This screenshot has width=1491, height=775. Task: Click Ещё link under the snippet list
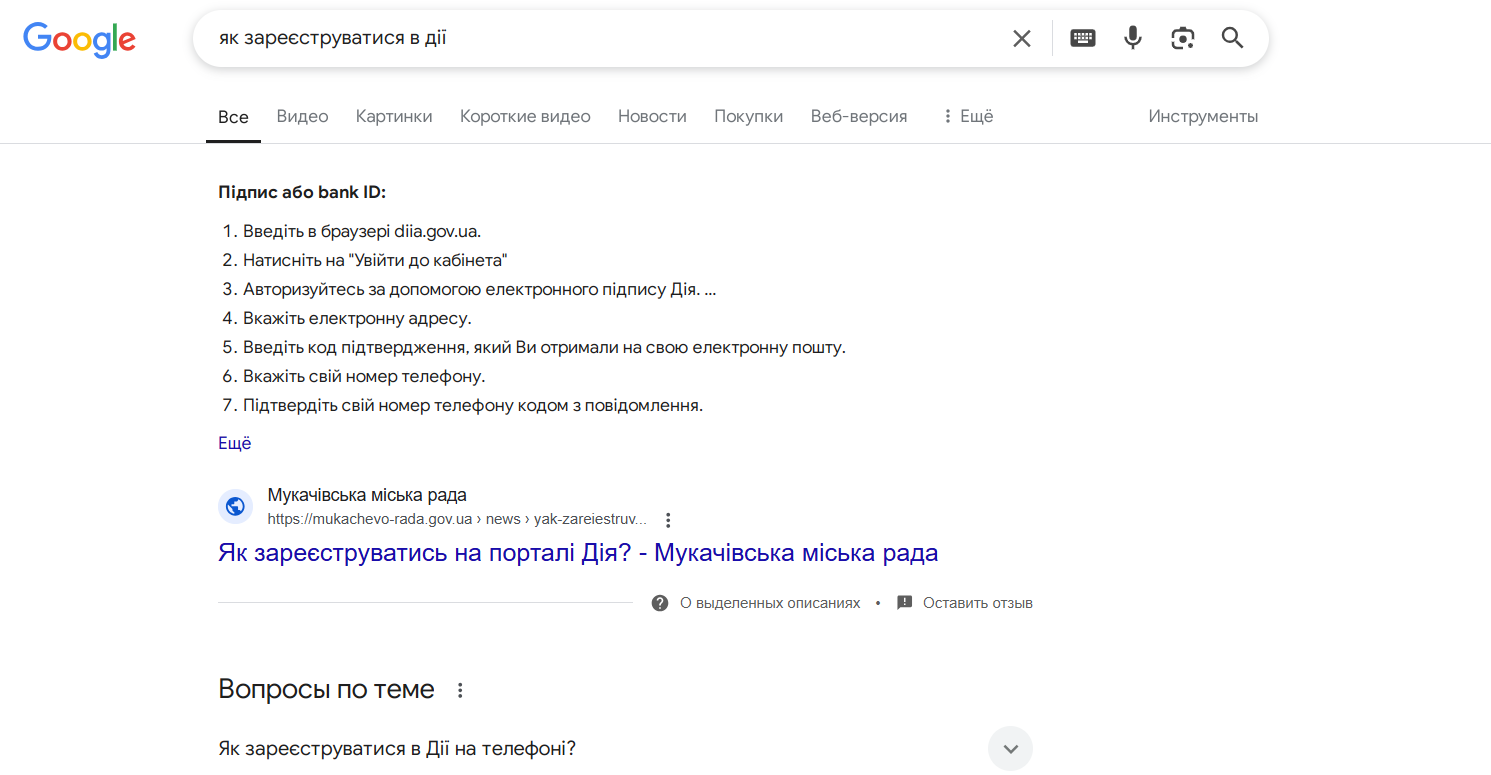[235, 443]
